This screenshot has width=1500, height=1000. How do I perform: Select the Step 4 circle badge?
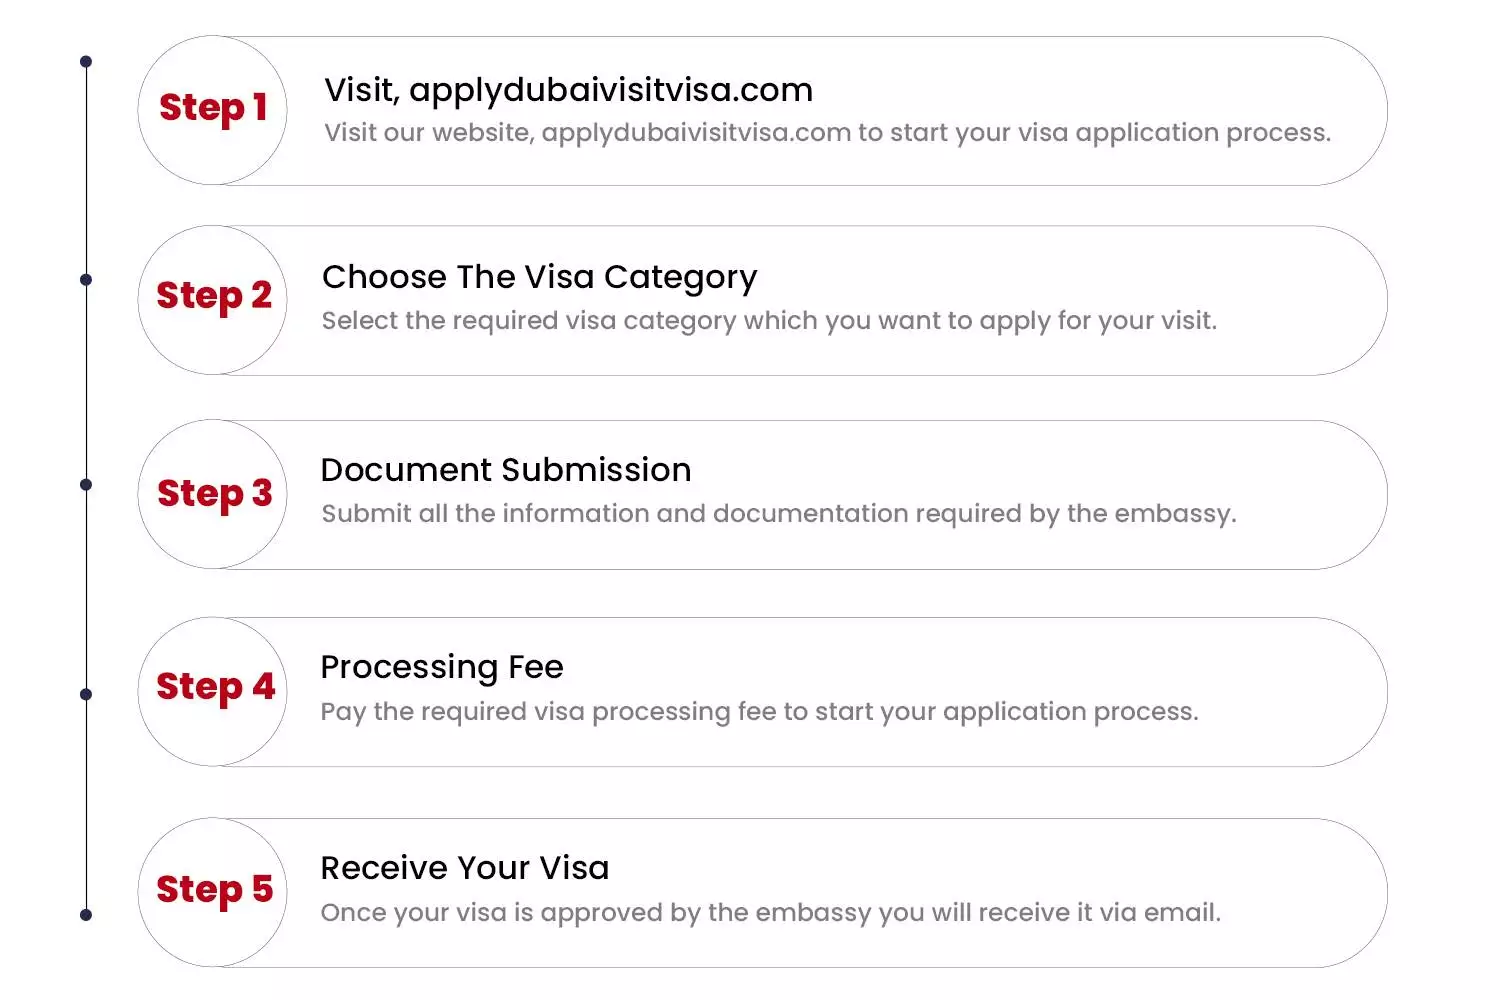click(213, 691)
